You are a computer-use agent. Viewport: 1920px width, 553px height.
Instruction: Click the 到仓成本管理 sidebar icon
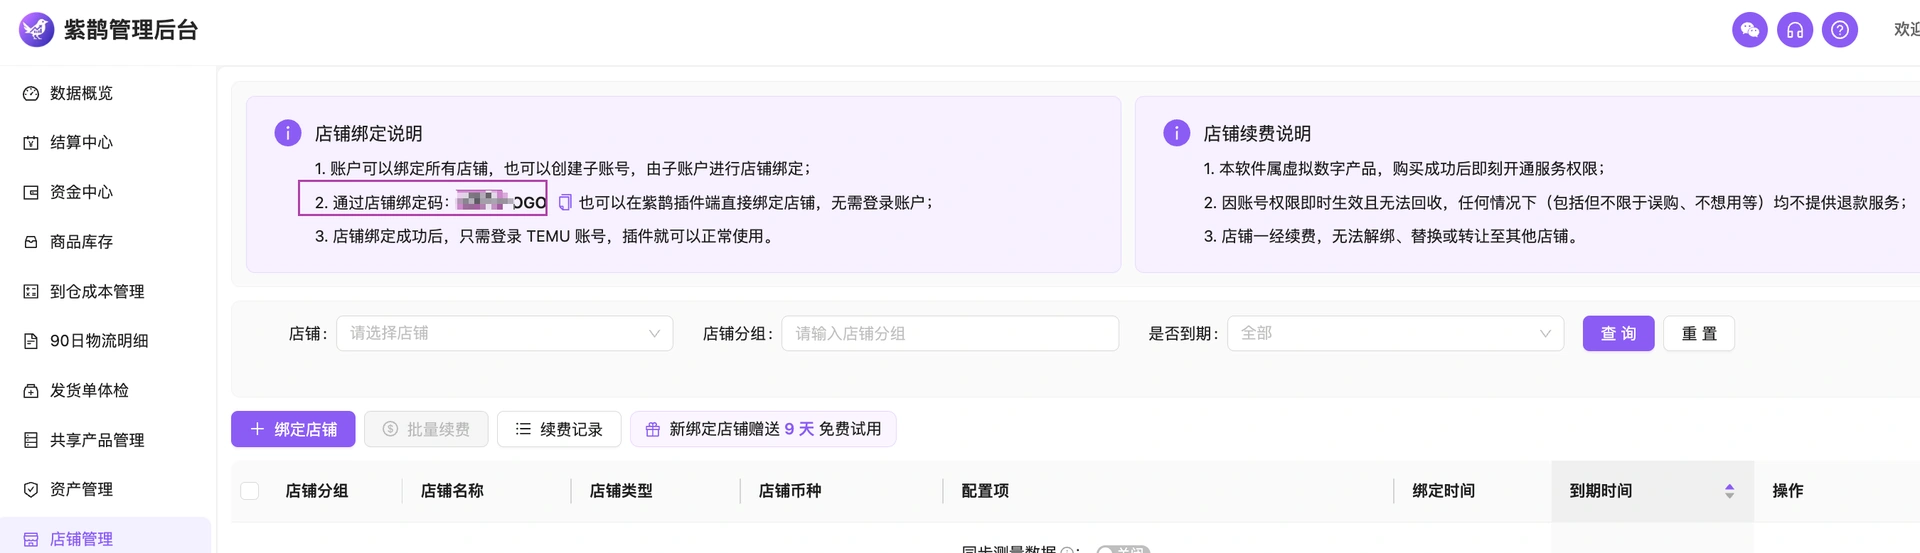pyautogui.click(x=31, y=292)
